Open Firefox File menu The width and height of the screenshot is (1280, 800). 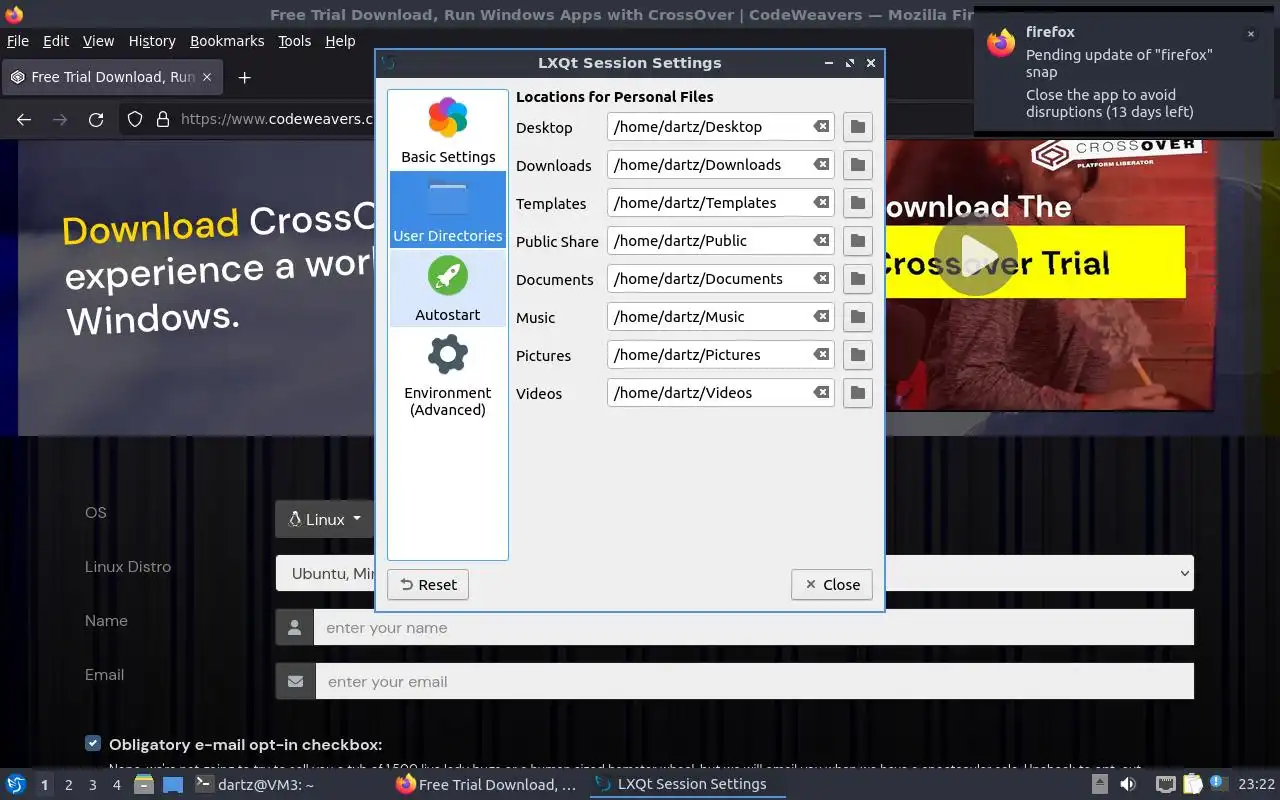18,41
